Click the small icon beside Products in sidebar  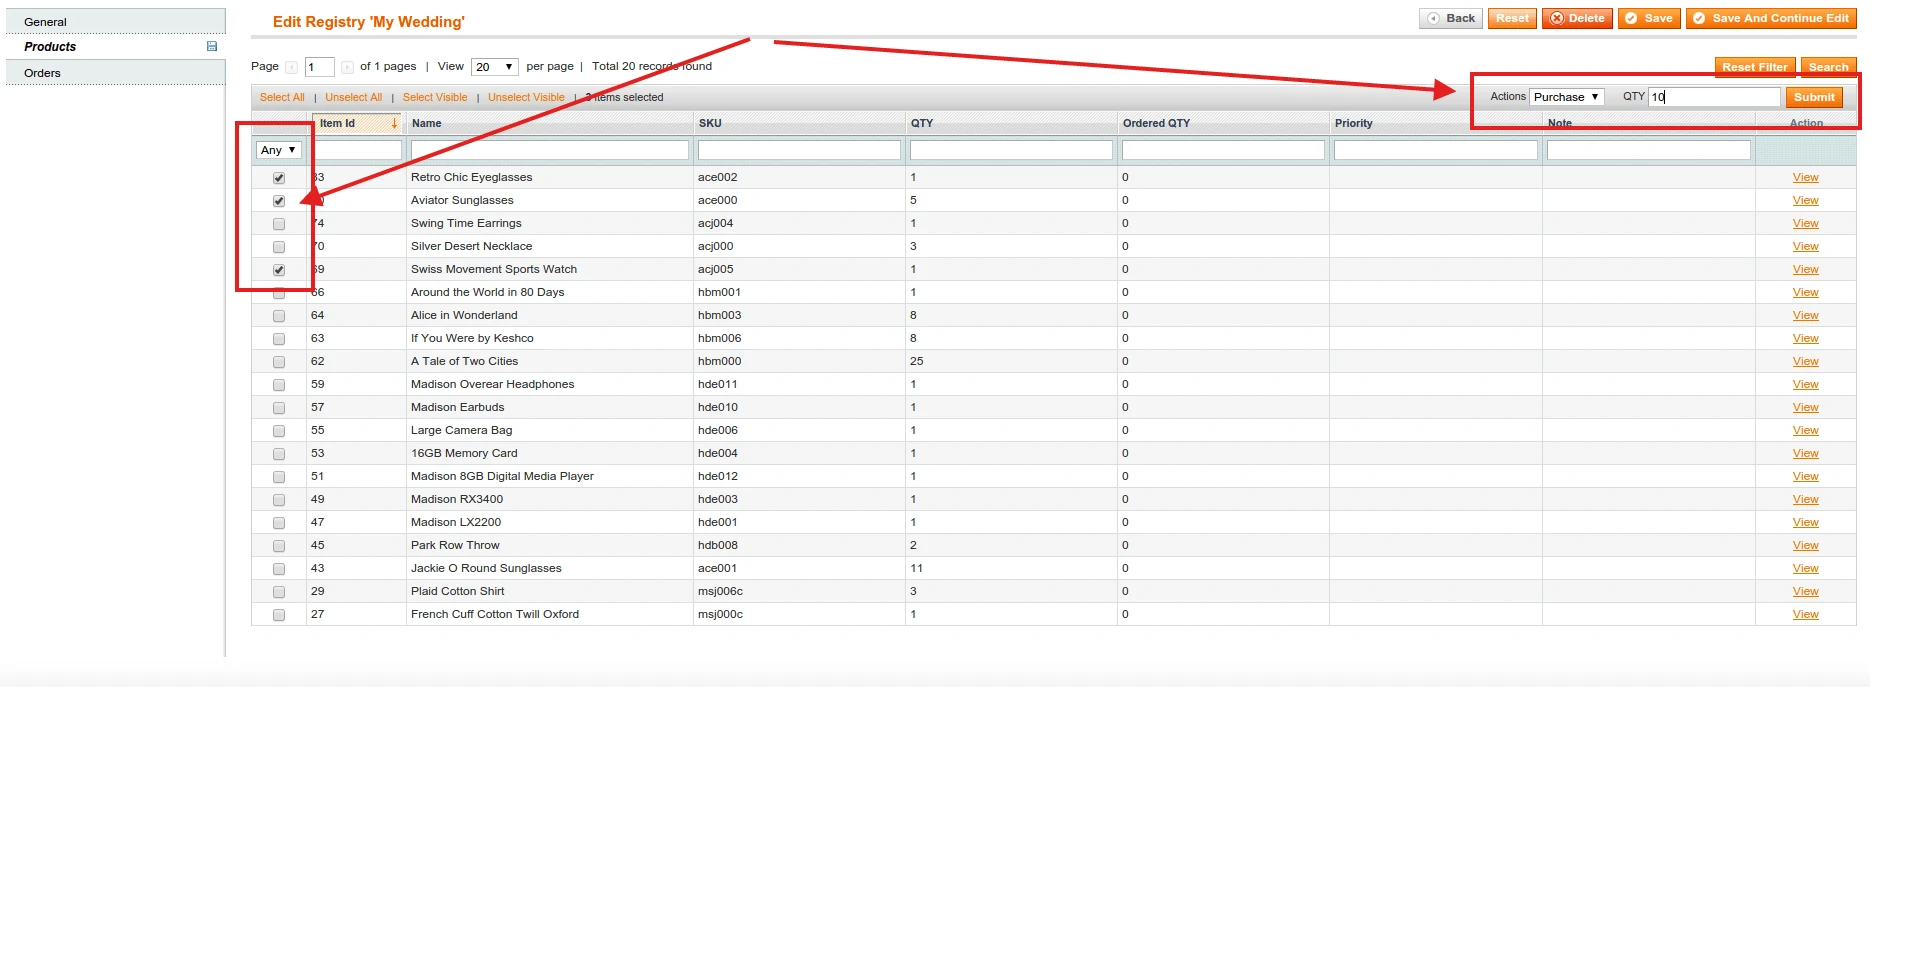211,46
